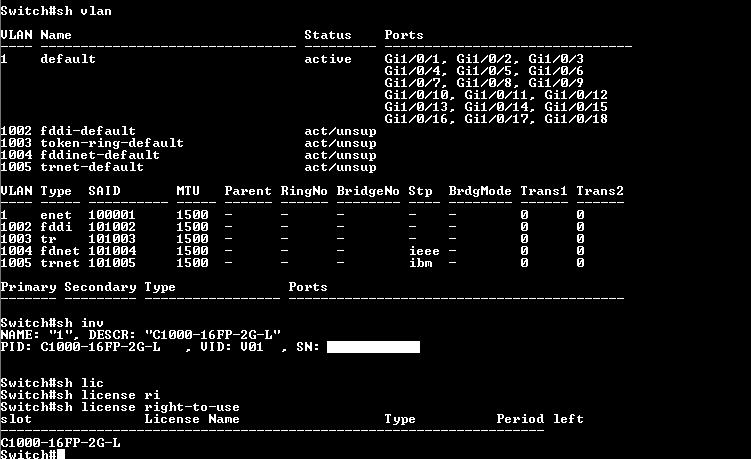751x459 pixels.
Task: Click the VID value V01
Action: tap(252, 346)
